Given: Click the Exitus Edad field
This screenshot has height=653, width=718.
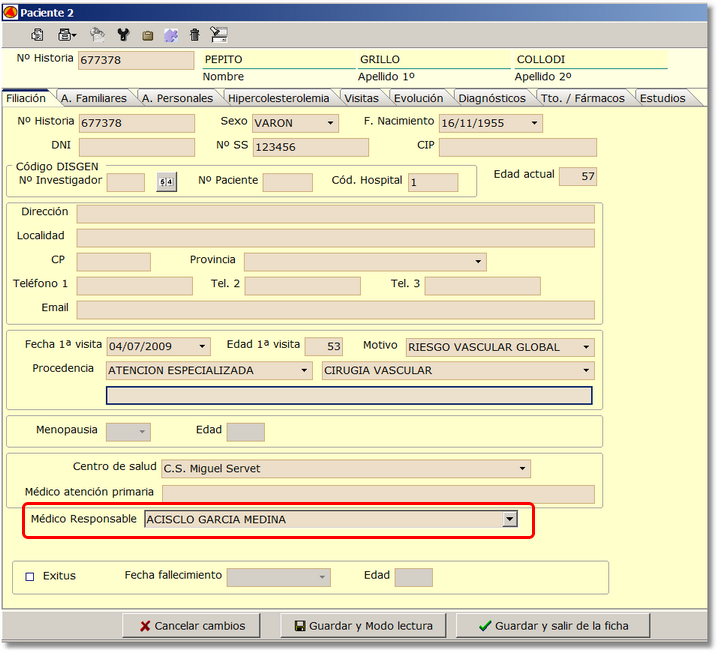Looking at the screenshot, I should 413,577.
